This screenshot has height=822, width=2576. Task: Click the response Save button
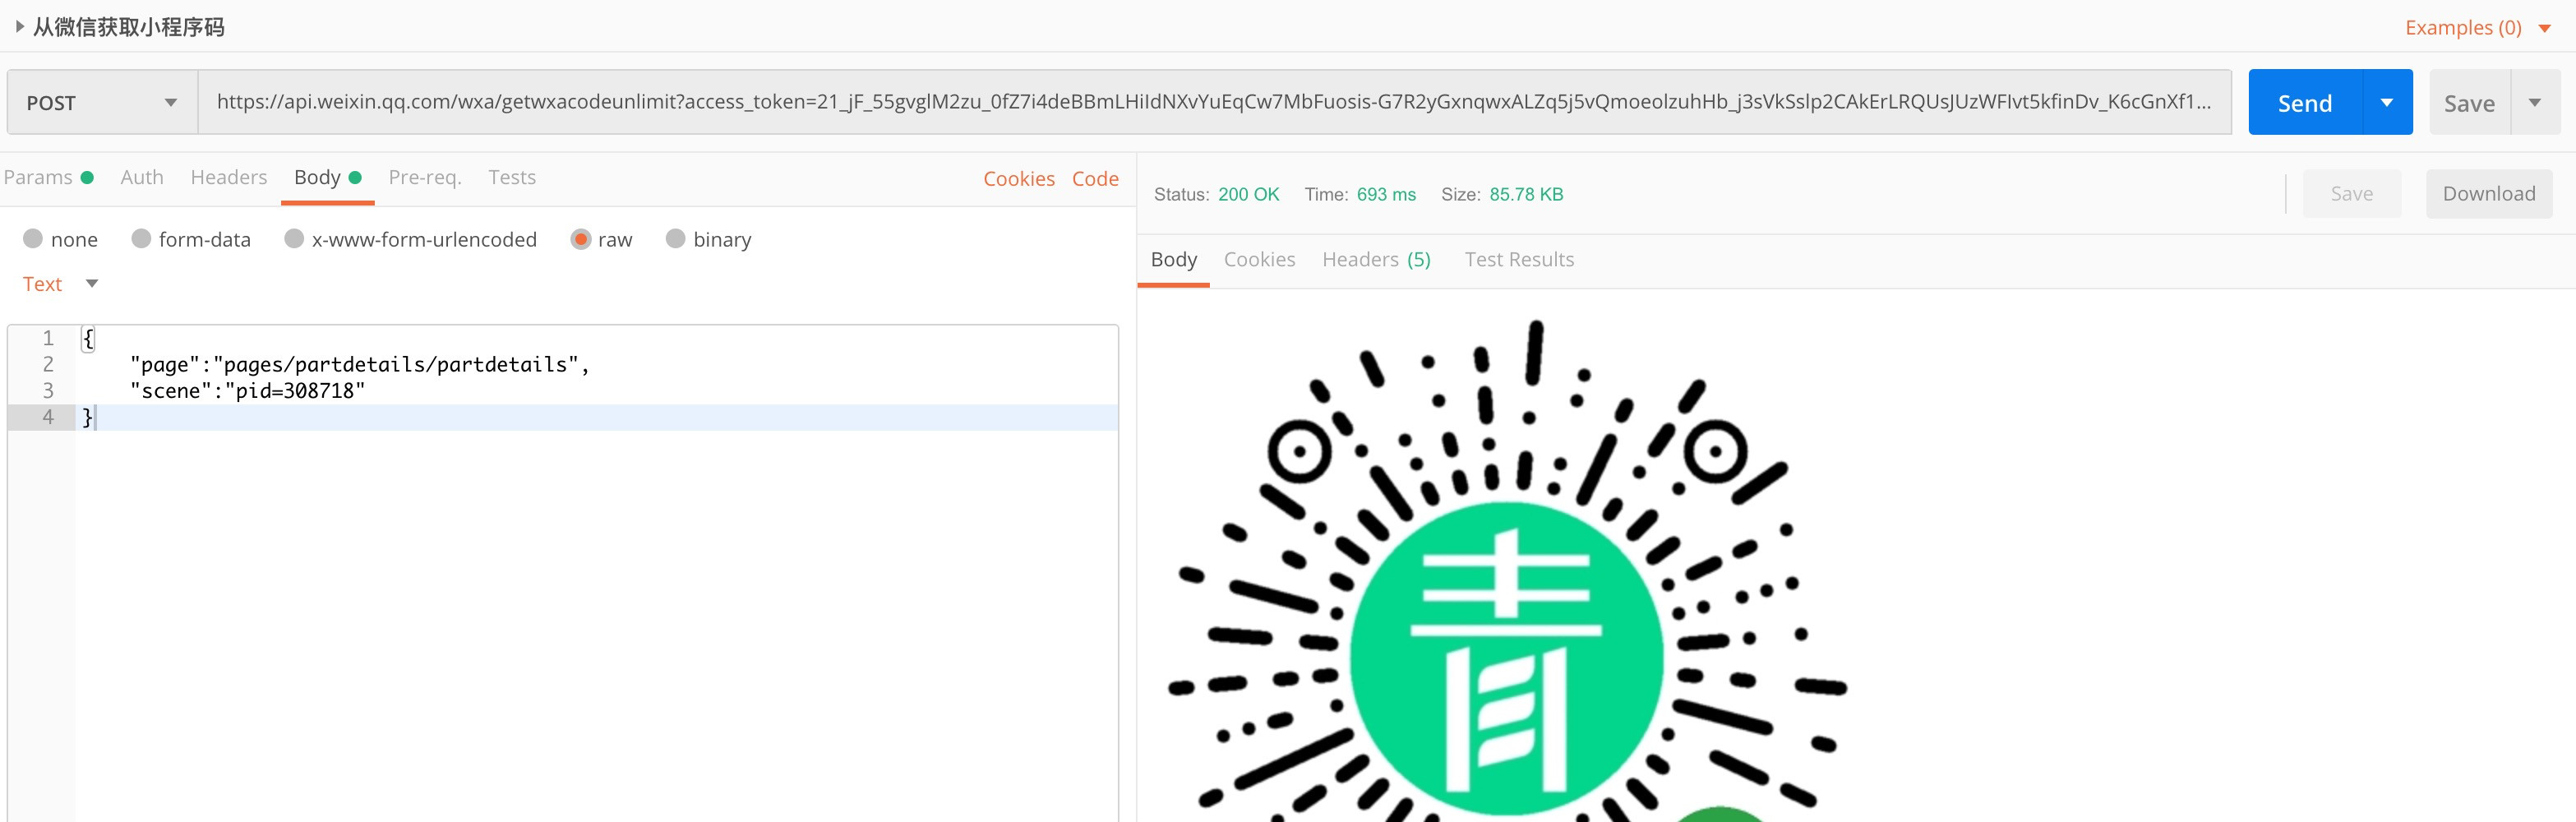pos(2352,194)
